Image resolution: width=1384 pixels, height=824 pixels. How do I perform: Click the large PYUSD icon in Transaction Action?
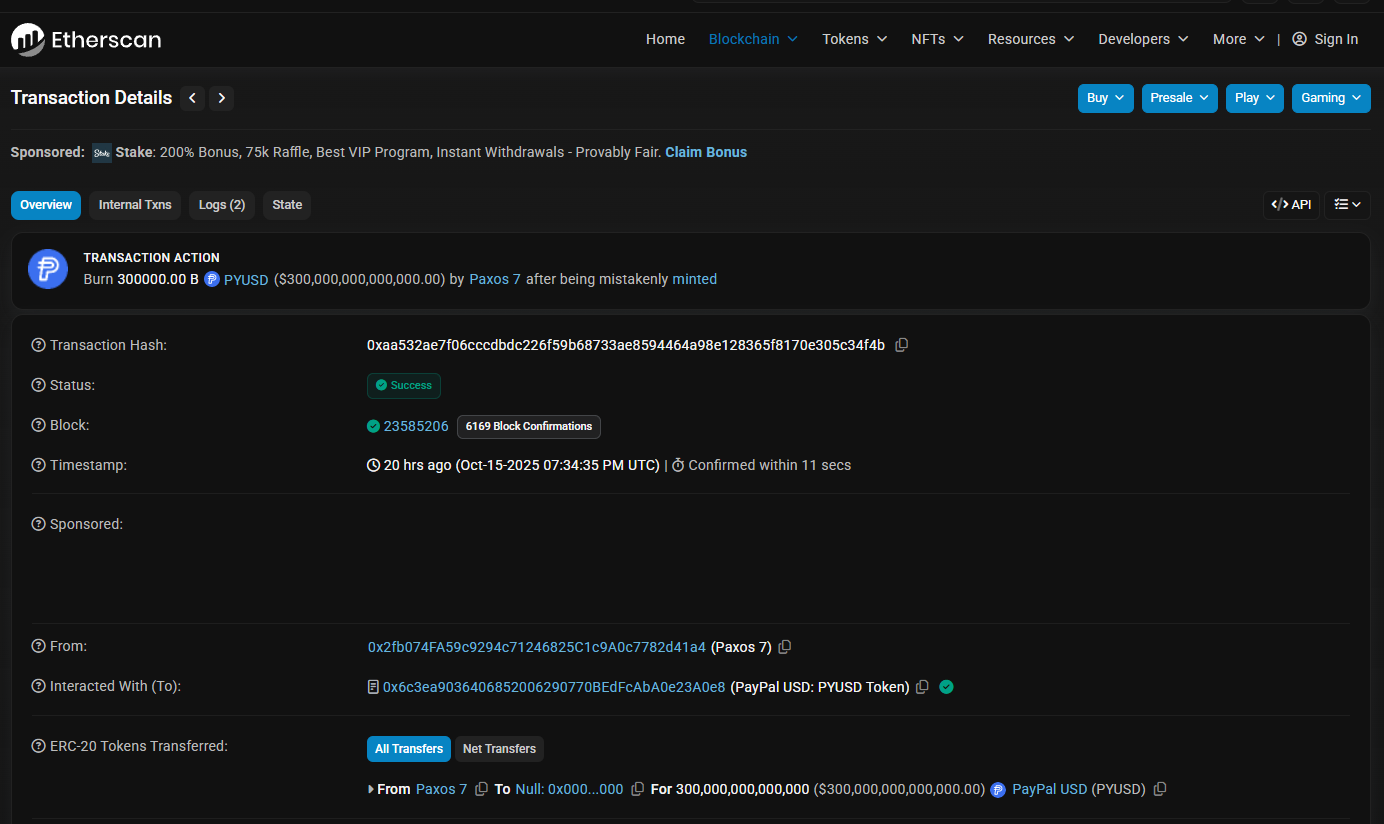click(x=48, y=269)
